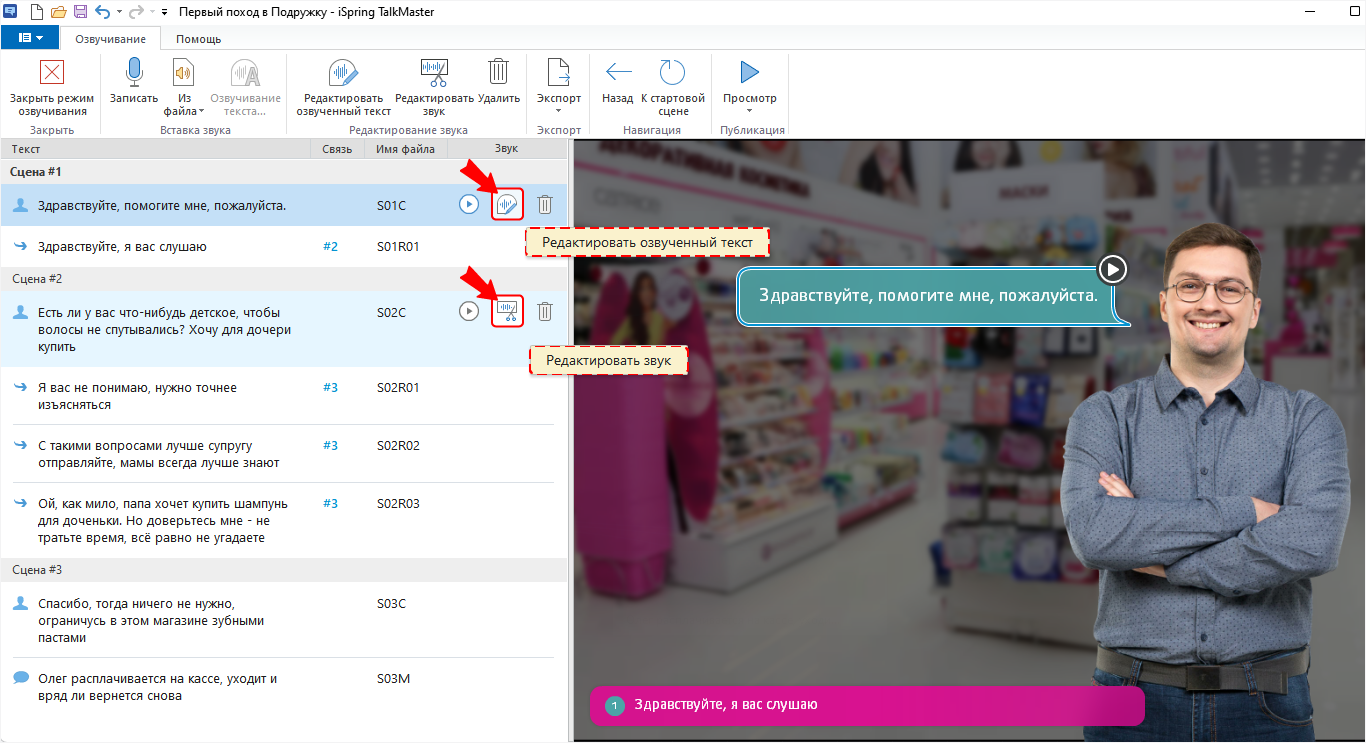This screenshot has width=1366, height=743.
Task: Redo the last undone action
Action: pos(138,12)
